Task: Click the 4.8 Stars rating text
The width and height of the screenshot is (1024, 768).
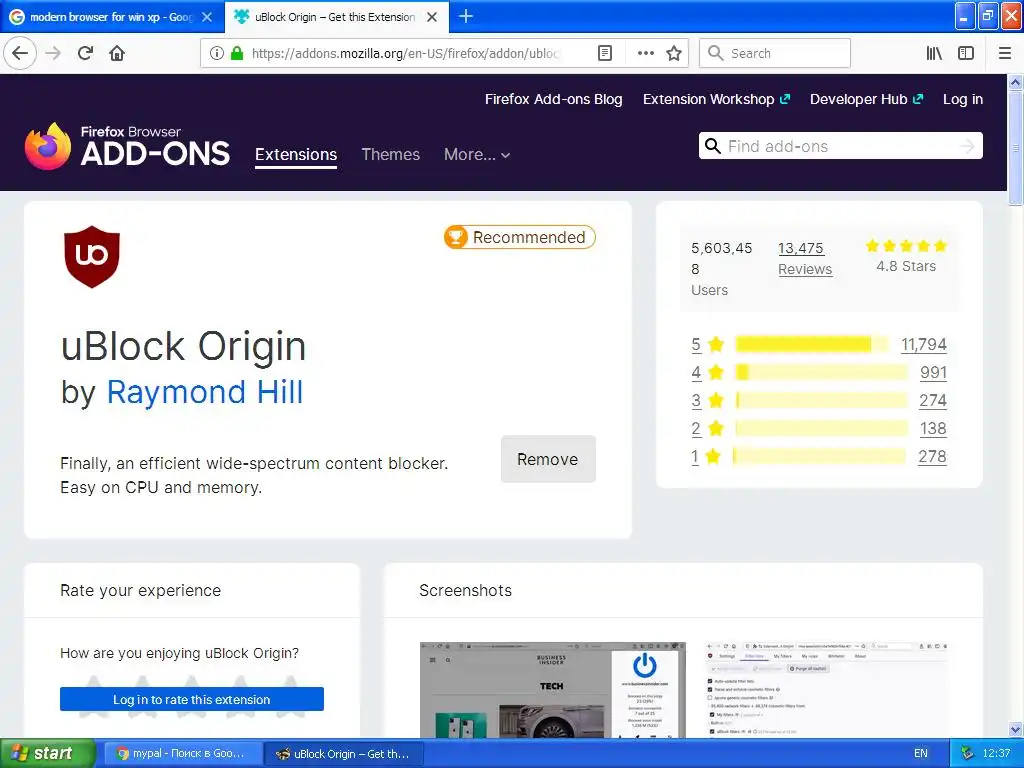Action: click(x=906, y=266)
